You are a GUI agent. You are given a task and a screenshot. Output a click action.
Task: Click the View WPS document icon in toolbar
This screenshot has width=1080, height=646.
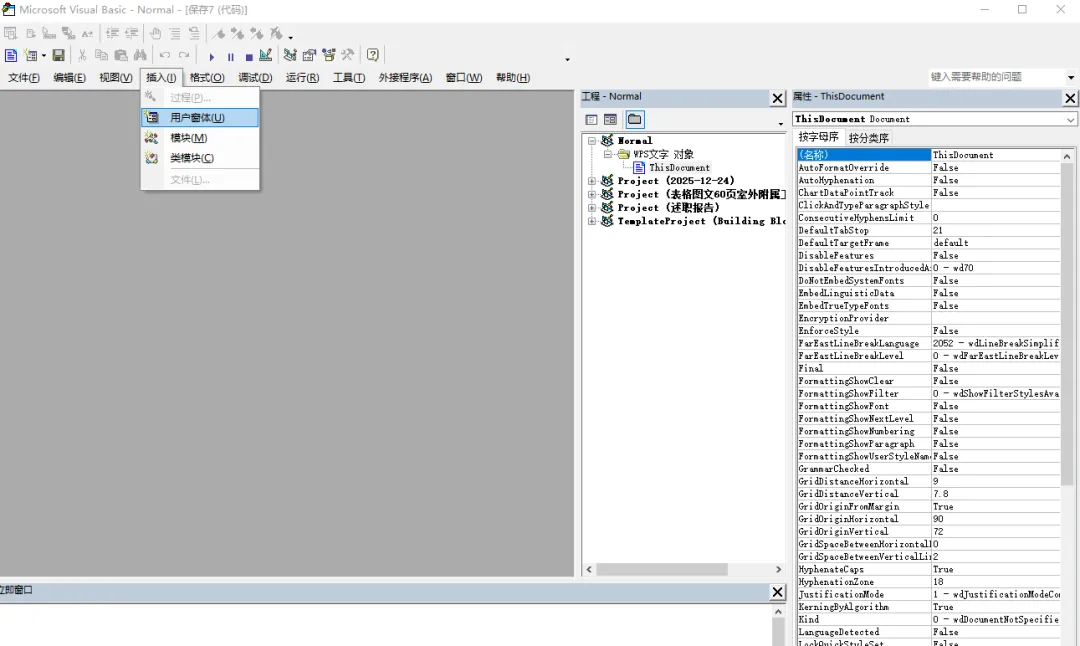click(x=10, y=55)
